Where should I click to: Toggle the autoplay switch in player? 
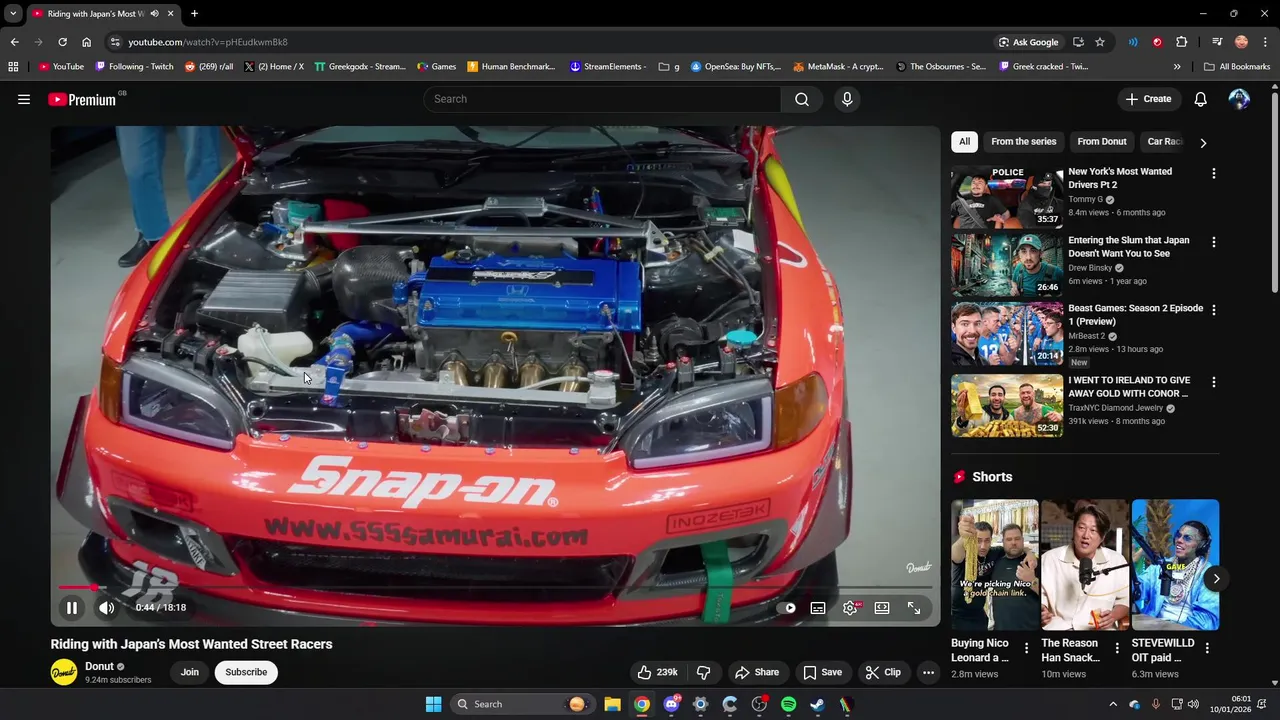[x=789, y=607]
